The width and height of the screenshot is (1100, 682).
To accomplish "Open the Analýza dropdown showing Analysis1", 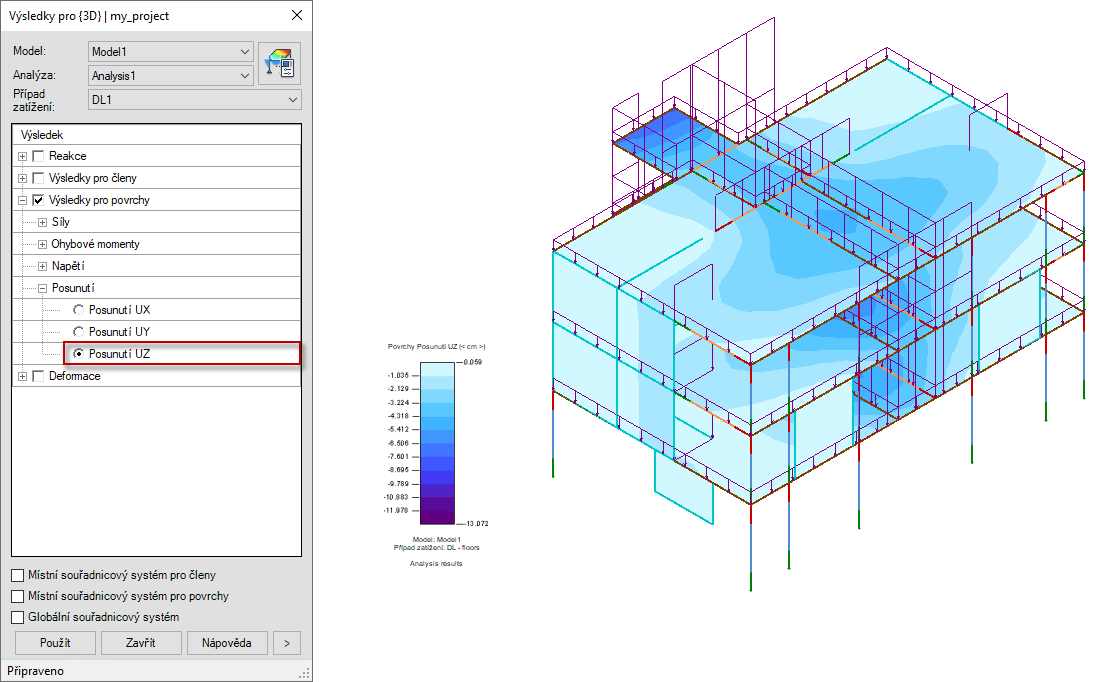I will point(171,75).
